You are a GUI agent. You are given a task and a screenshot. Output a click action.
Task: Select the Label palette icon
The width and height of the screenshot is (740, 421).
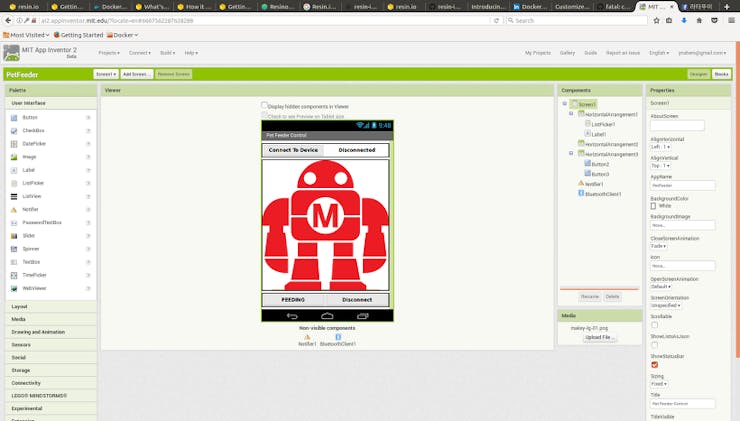click(14, 170)
